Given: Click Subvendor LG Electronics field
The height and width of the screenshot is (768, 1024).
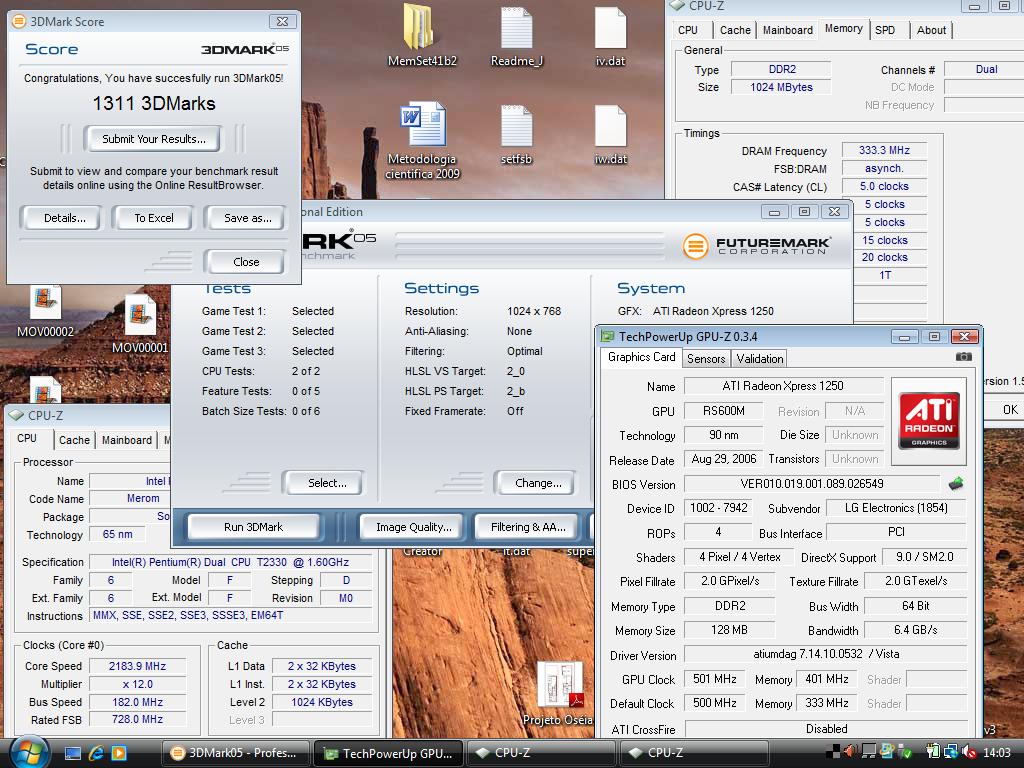Looking at the screenshot, I should pyautogui.click(x=895, y=508).
